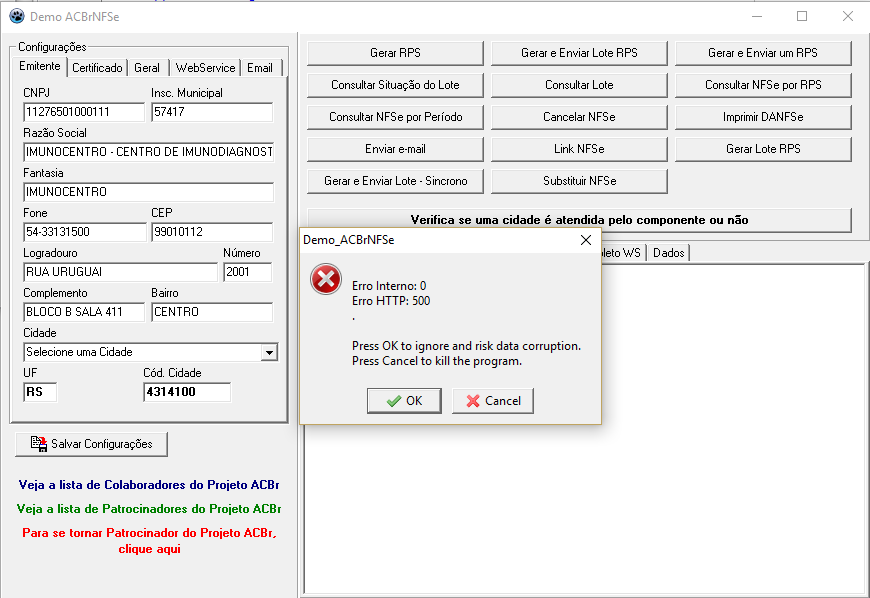The width and height of the screenshot is (870, 598).
Task: Click the Cód. Cidade input field
Action: coord(187,392)
